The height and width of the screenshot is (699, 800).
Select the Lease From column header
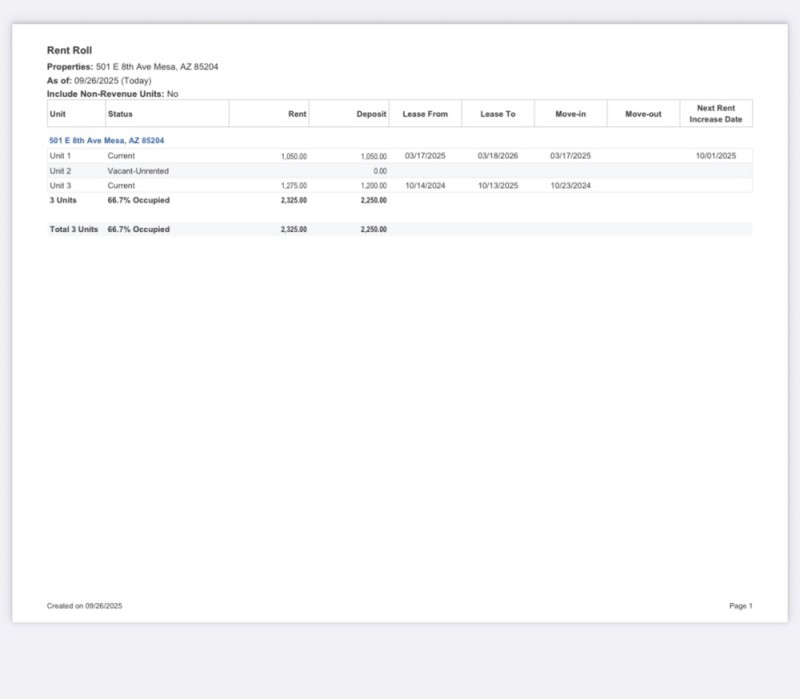pos(425,114)
